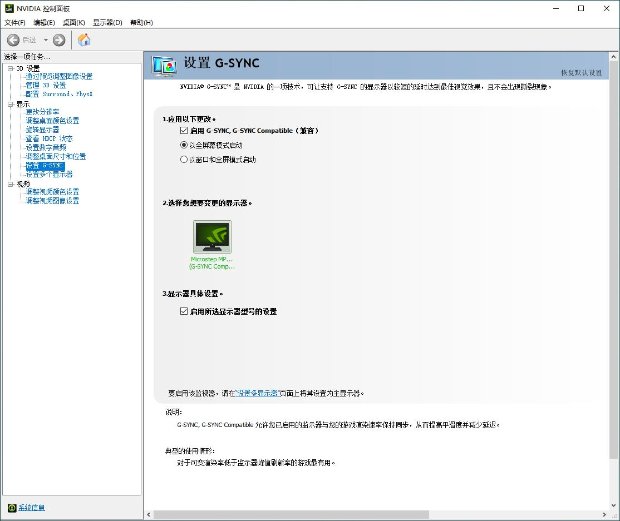620x521 pixels.
Task: Follow the 设置多个显示器 hyperlink in the note
Action: (257, 393)
